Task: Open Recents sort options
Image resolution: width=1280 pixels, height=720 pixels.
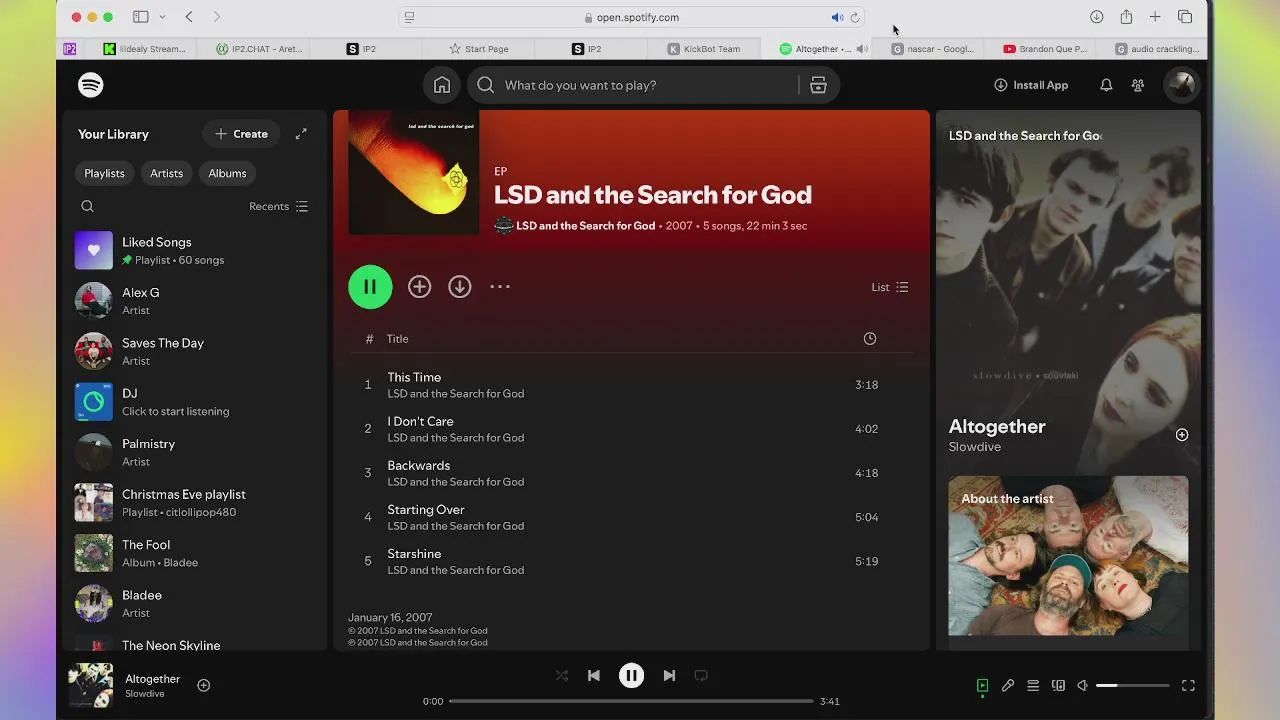Action: tap(279, 206)
